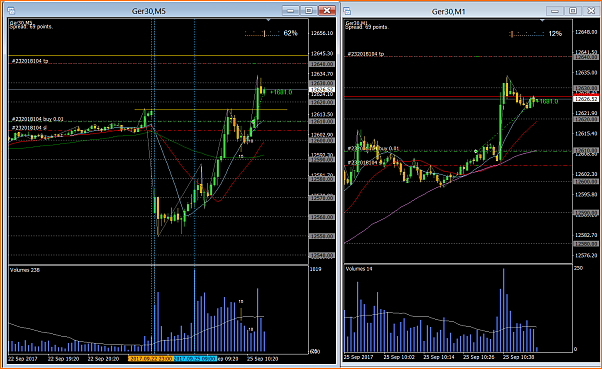This screenshot has height=369, width=602.
Task: Click the 62% candle progress bar in M5
Action: tap(262, 34)
